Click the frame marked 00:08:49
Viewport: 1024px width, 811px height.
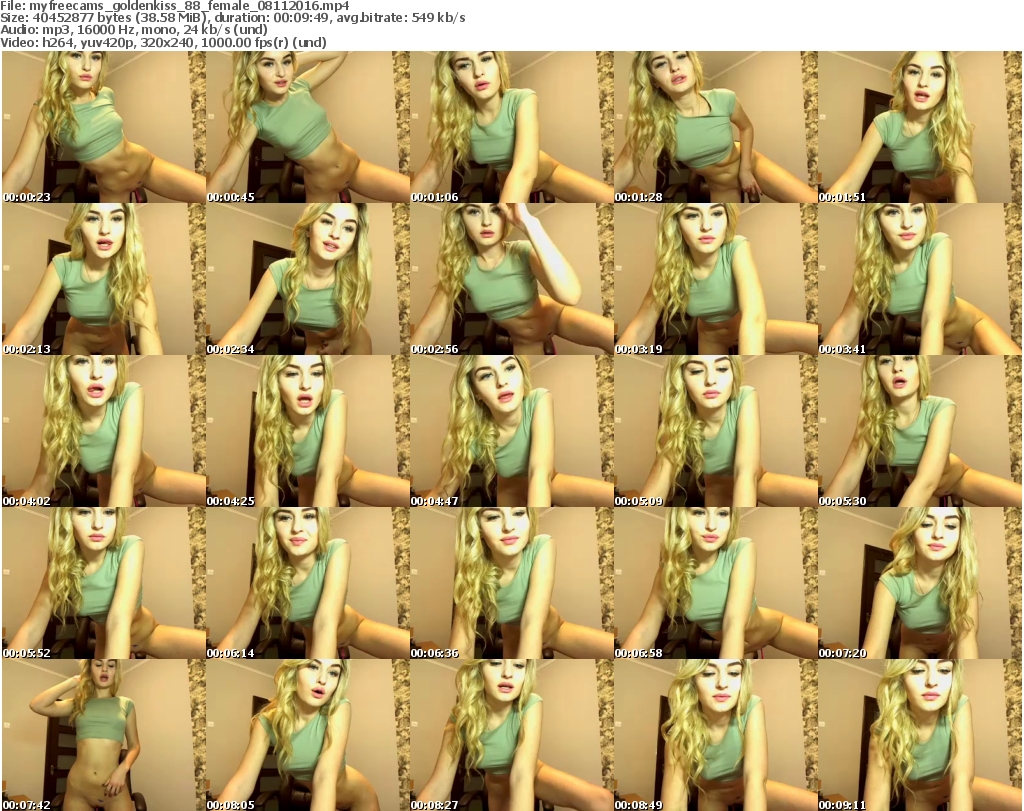tap(715, 735)
